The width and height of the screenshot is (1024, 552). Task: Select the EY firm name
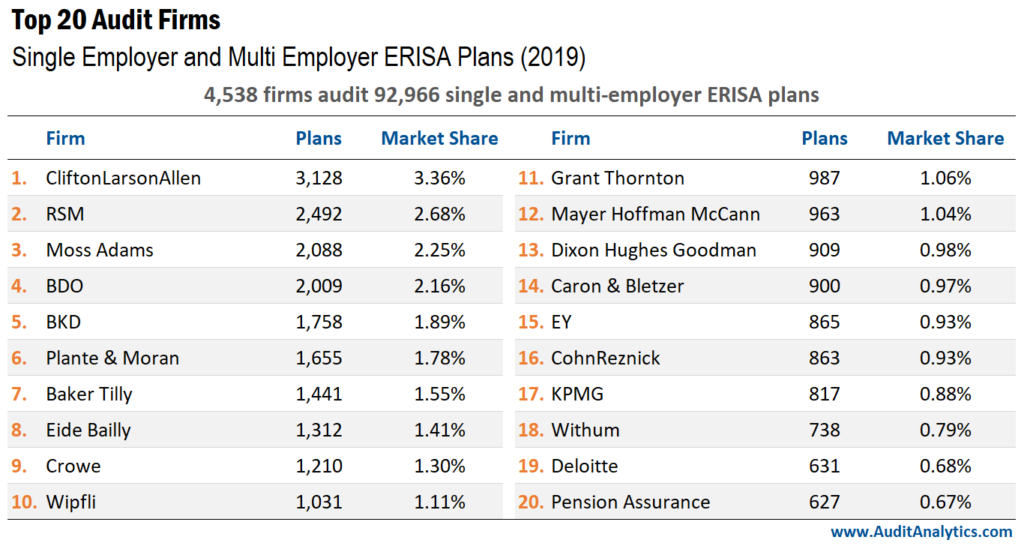pos(561,321)
